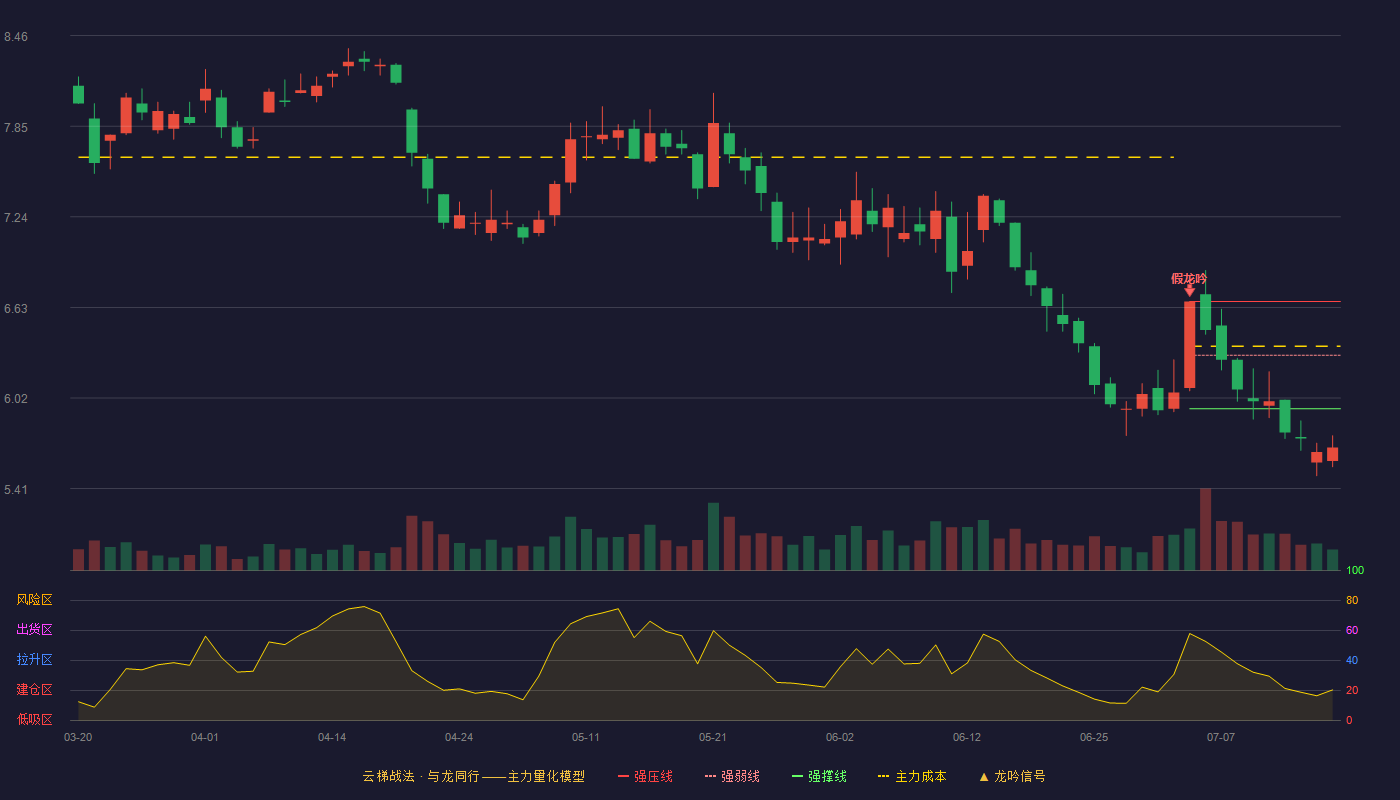Select the 风险区 zone label
The image size is (1400, 800).
34,600
